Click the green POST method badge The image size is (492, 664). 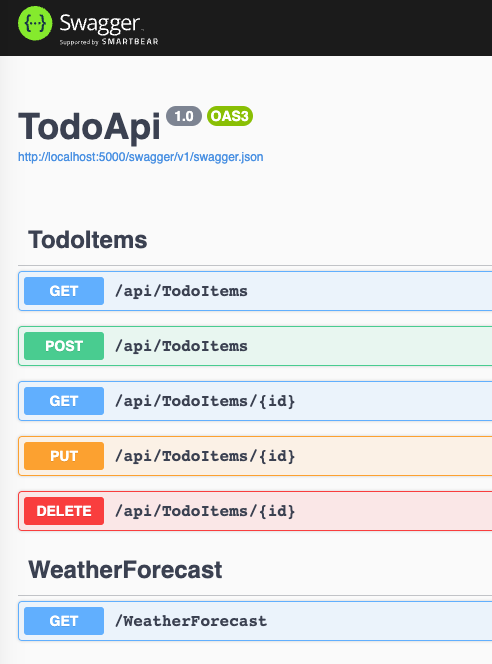click(64, 346)
